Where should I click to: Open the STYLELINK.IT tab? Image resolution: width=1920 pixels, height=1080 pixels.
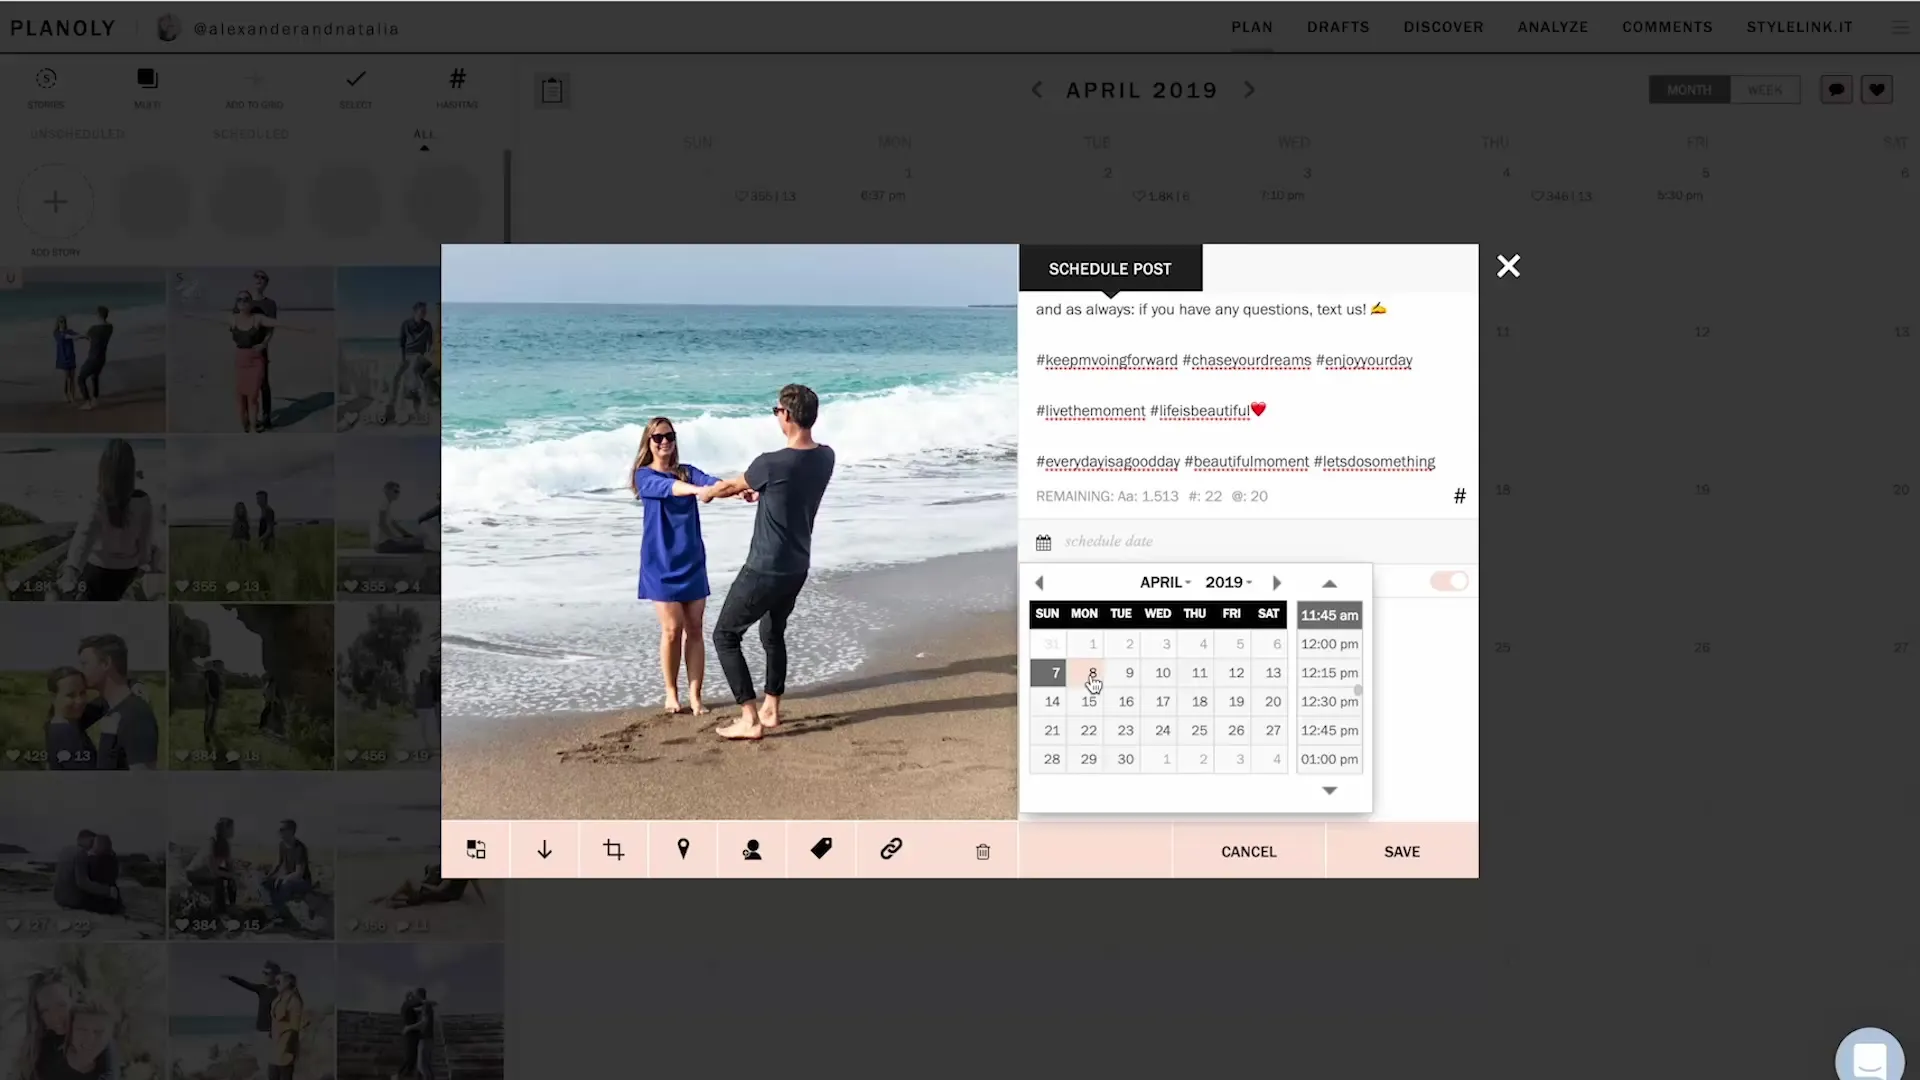[x=1799, y=27]
